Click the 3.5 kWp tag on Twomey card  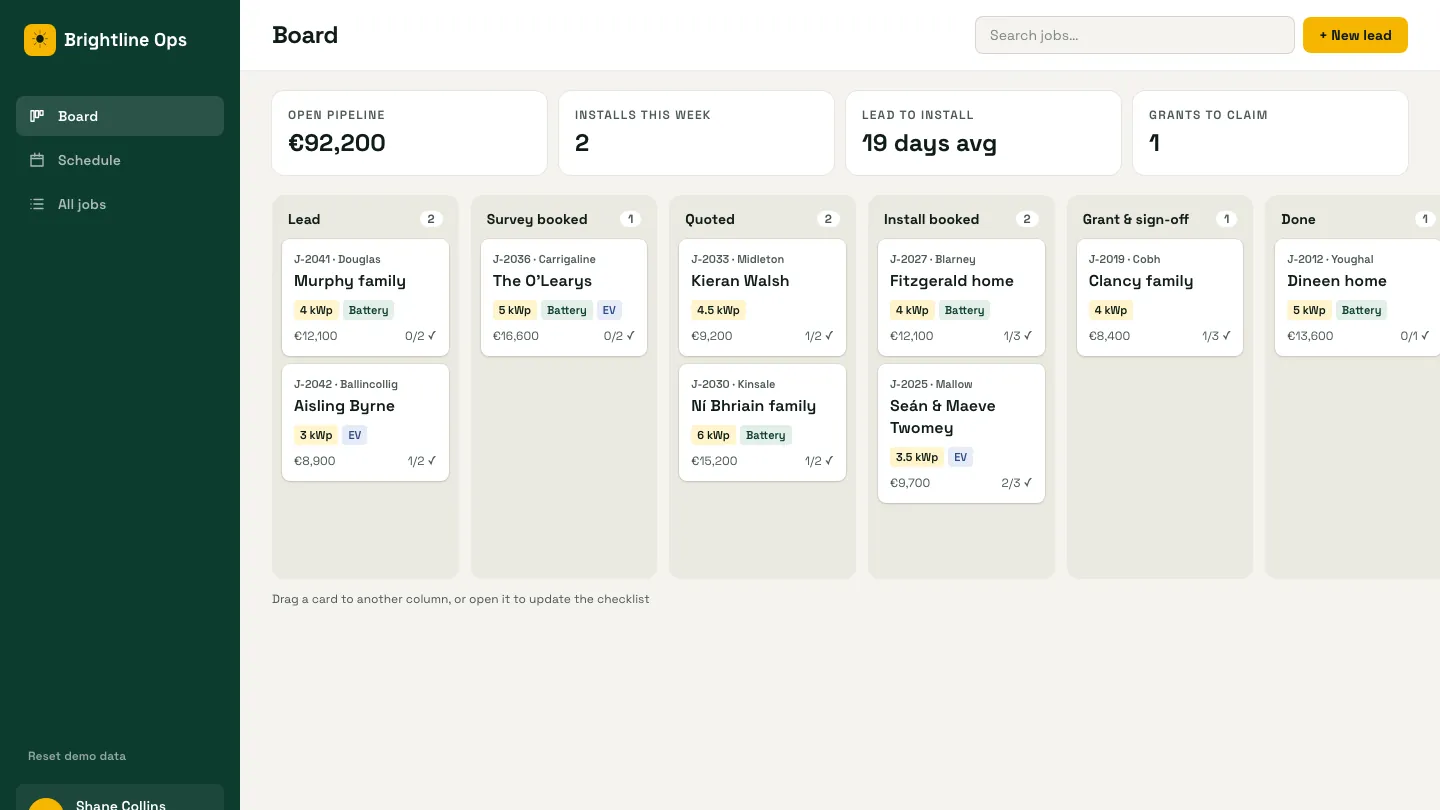click(917, 457)
